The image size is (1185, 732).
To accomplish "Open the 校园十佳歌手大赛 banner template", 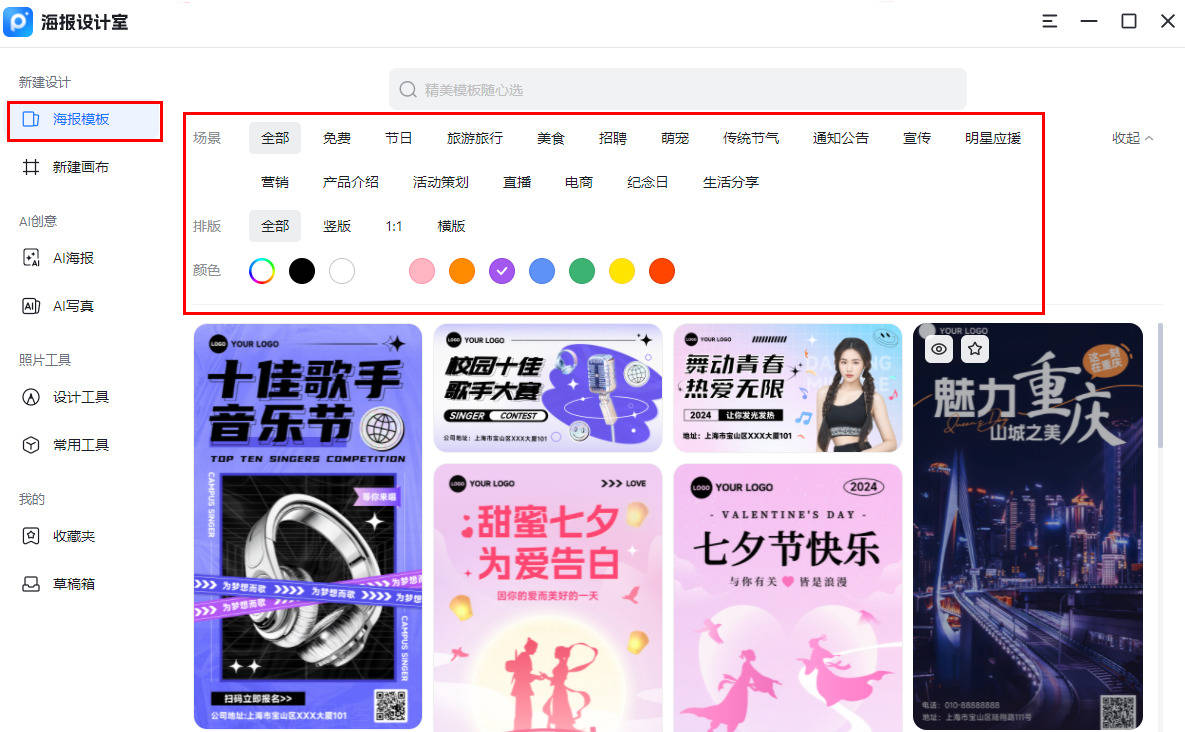I will point(548,388).
